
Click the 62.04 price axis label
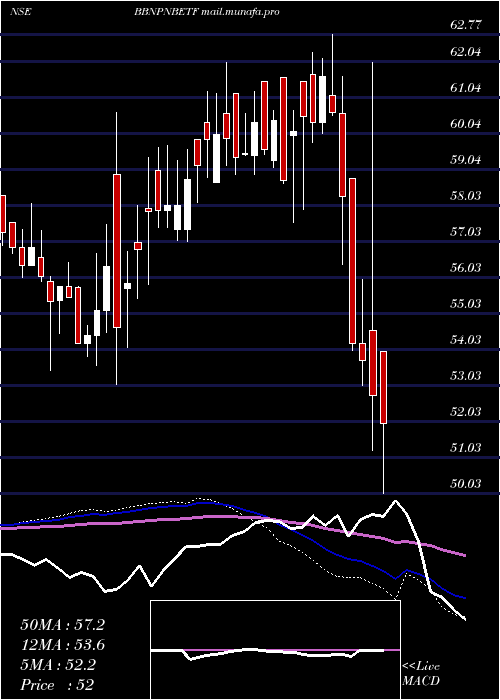[466, 52]
